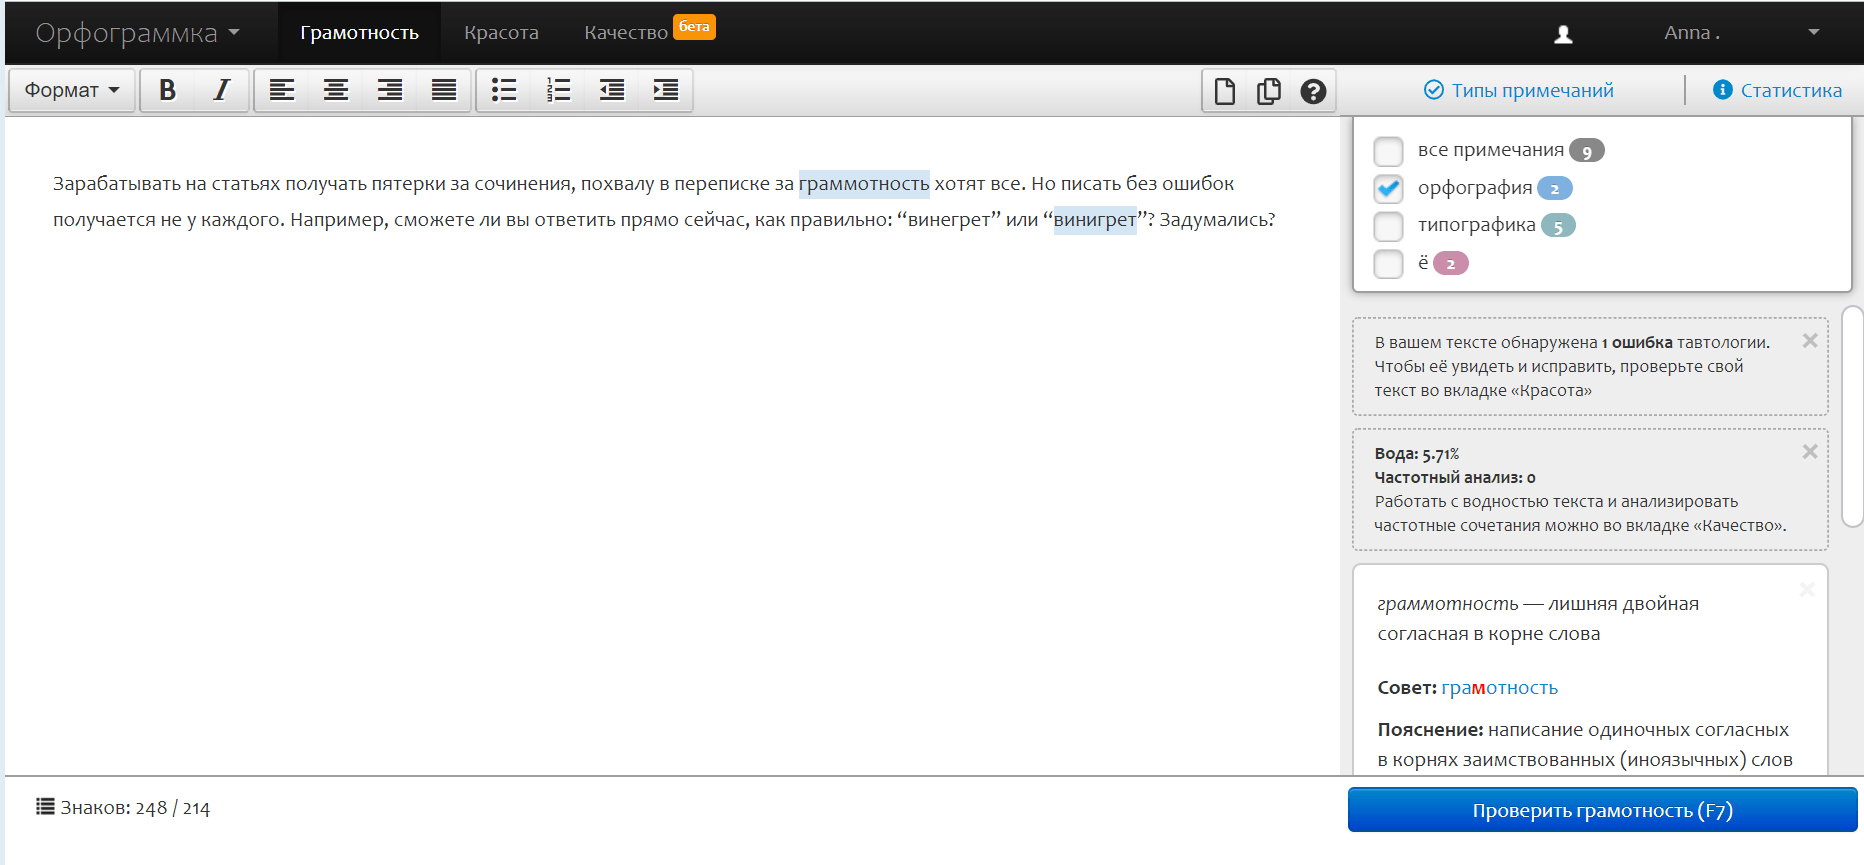The width and height of the screenshot is (1864, 865).
Task: Insert a bulleted list
Action: tap(504, 90)
